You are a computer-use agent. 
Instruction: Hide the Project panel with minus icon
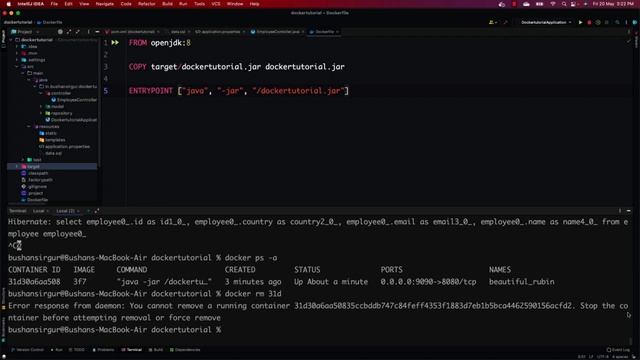tap(97, 31)
